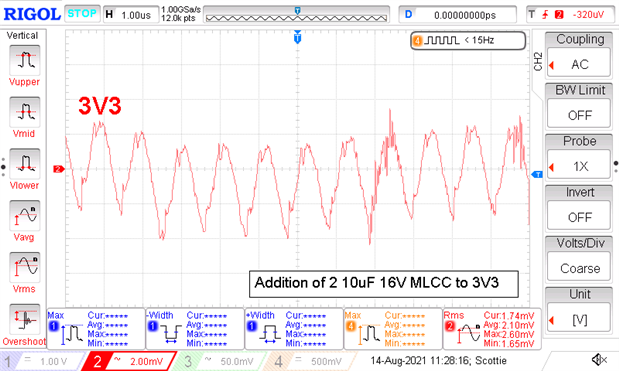Click the horizontal timebase 1.00us field

(130, 15)
